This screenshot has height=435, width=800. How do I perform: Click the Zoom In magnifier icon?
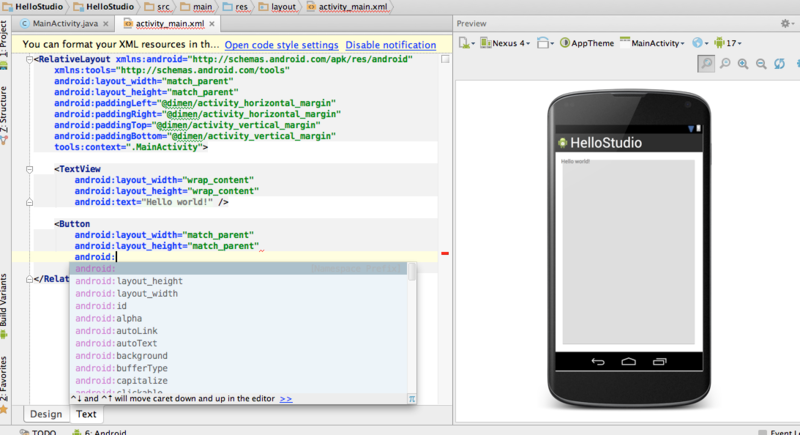[x=743, y=64]
